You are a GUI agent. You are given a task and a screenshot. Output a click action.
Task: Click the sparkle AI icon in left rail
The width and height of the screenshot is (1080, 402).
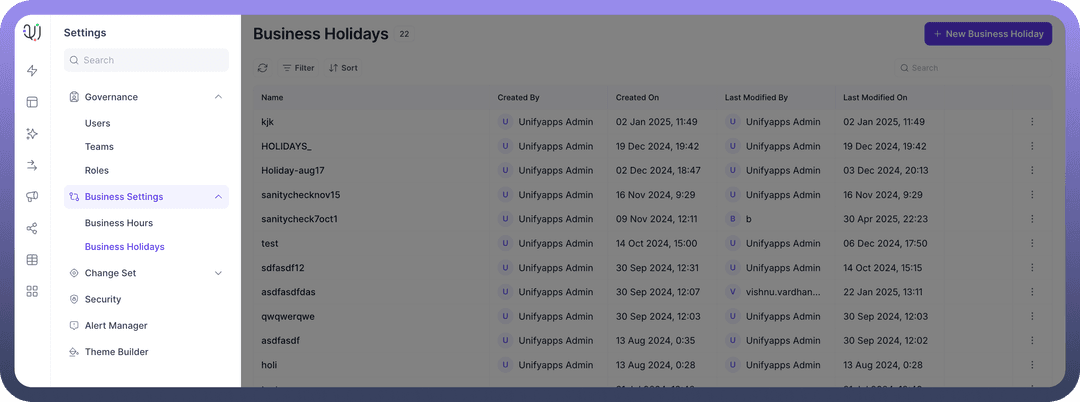[x=32, y=134]
